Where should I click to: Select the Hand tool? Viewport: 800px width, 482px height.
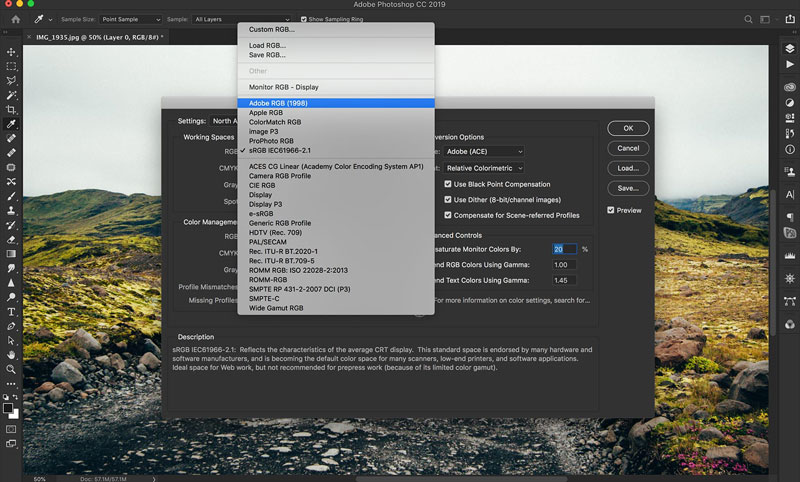click(11, 354)
